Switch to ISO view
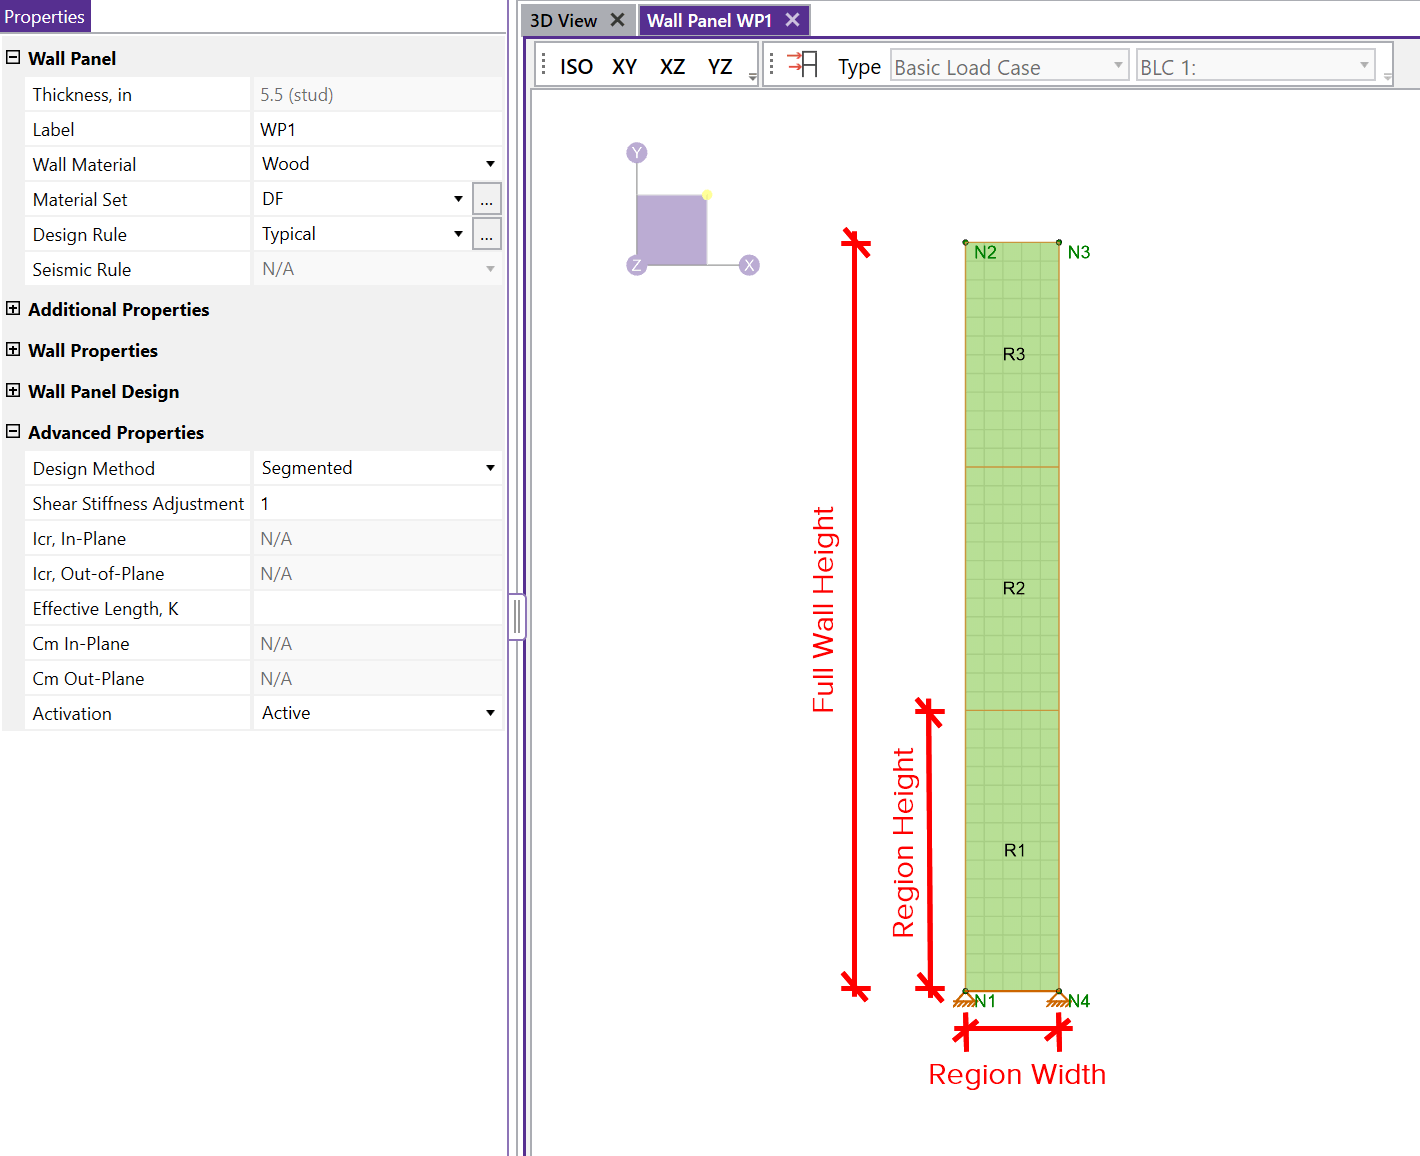 [x=576, y=67]
